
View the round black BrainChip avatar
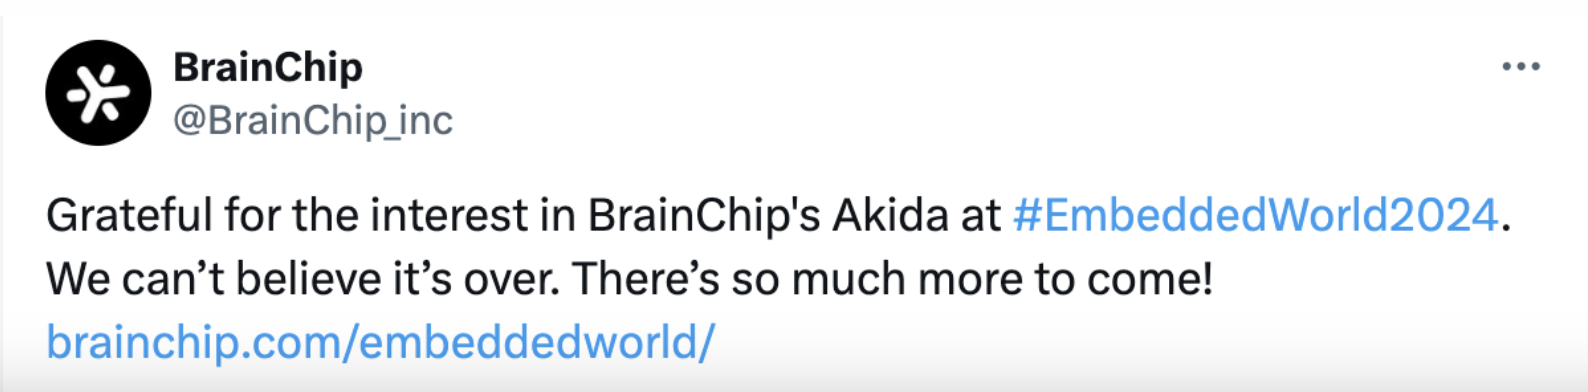pyautogui.click(x=98, y=93)
